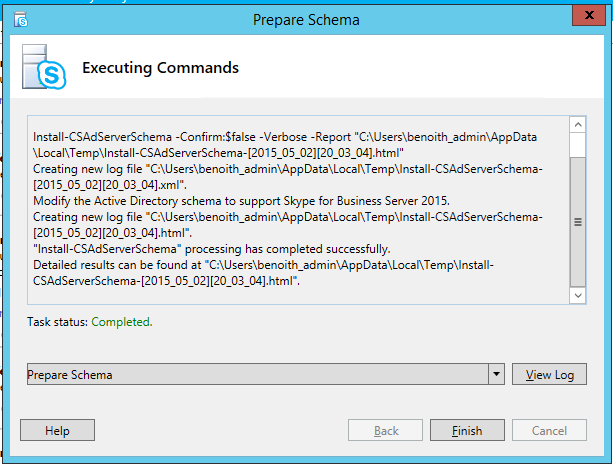Open Help for this wizard
The image size is (613, 464).
click(x=57, y=431)
